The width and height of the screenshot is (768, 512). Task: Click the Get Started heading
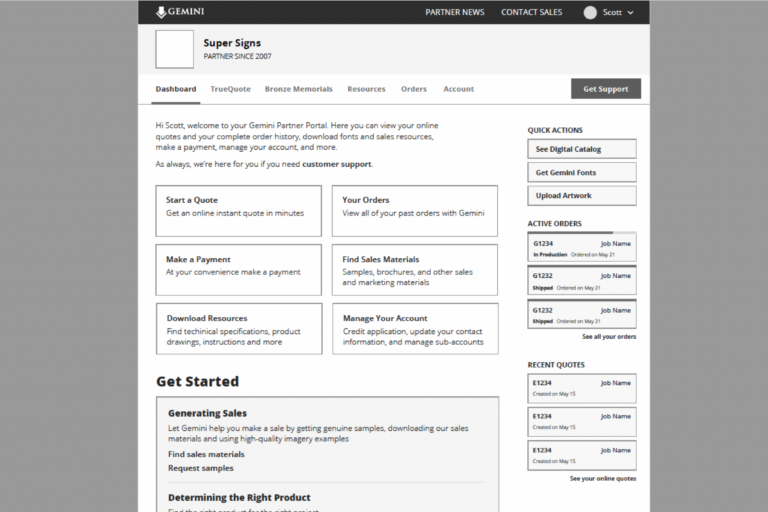click(197, 381)
